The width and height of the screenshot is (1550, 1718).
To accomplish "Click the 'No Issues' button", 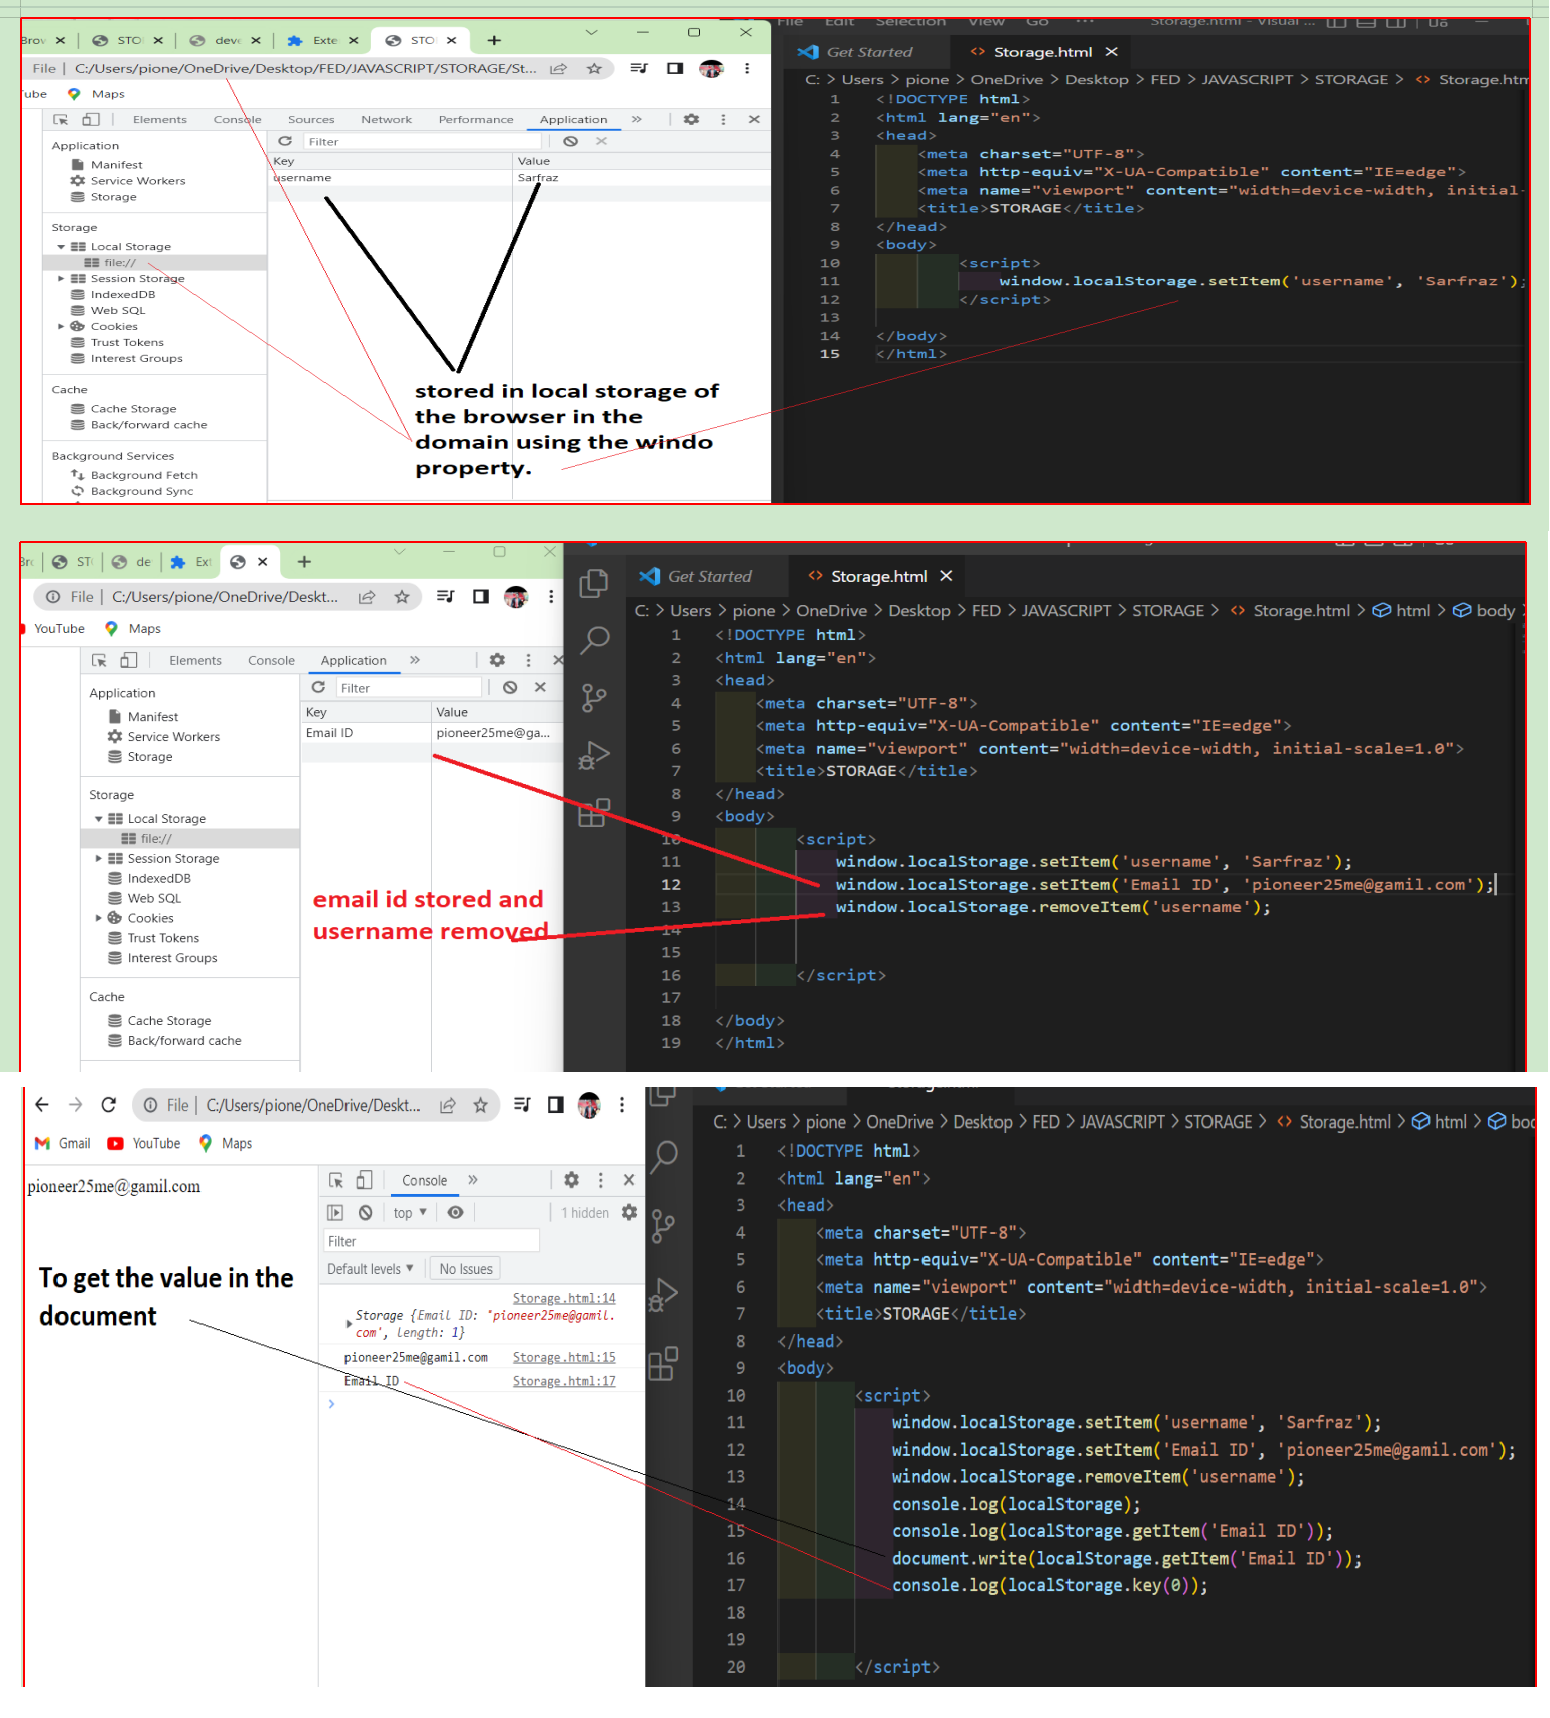I will click(466, 1269).
